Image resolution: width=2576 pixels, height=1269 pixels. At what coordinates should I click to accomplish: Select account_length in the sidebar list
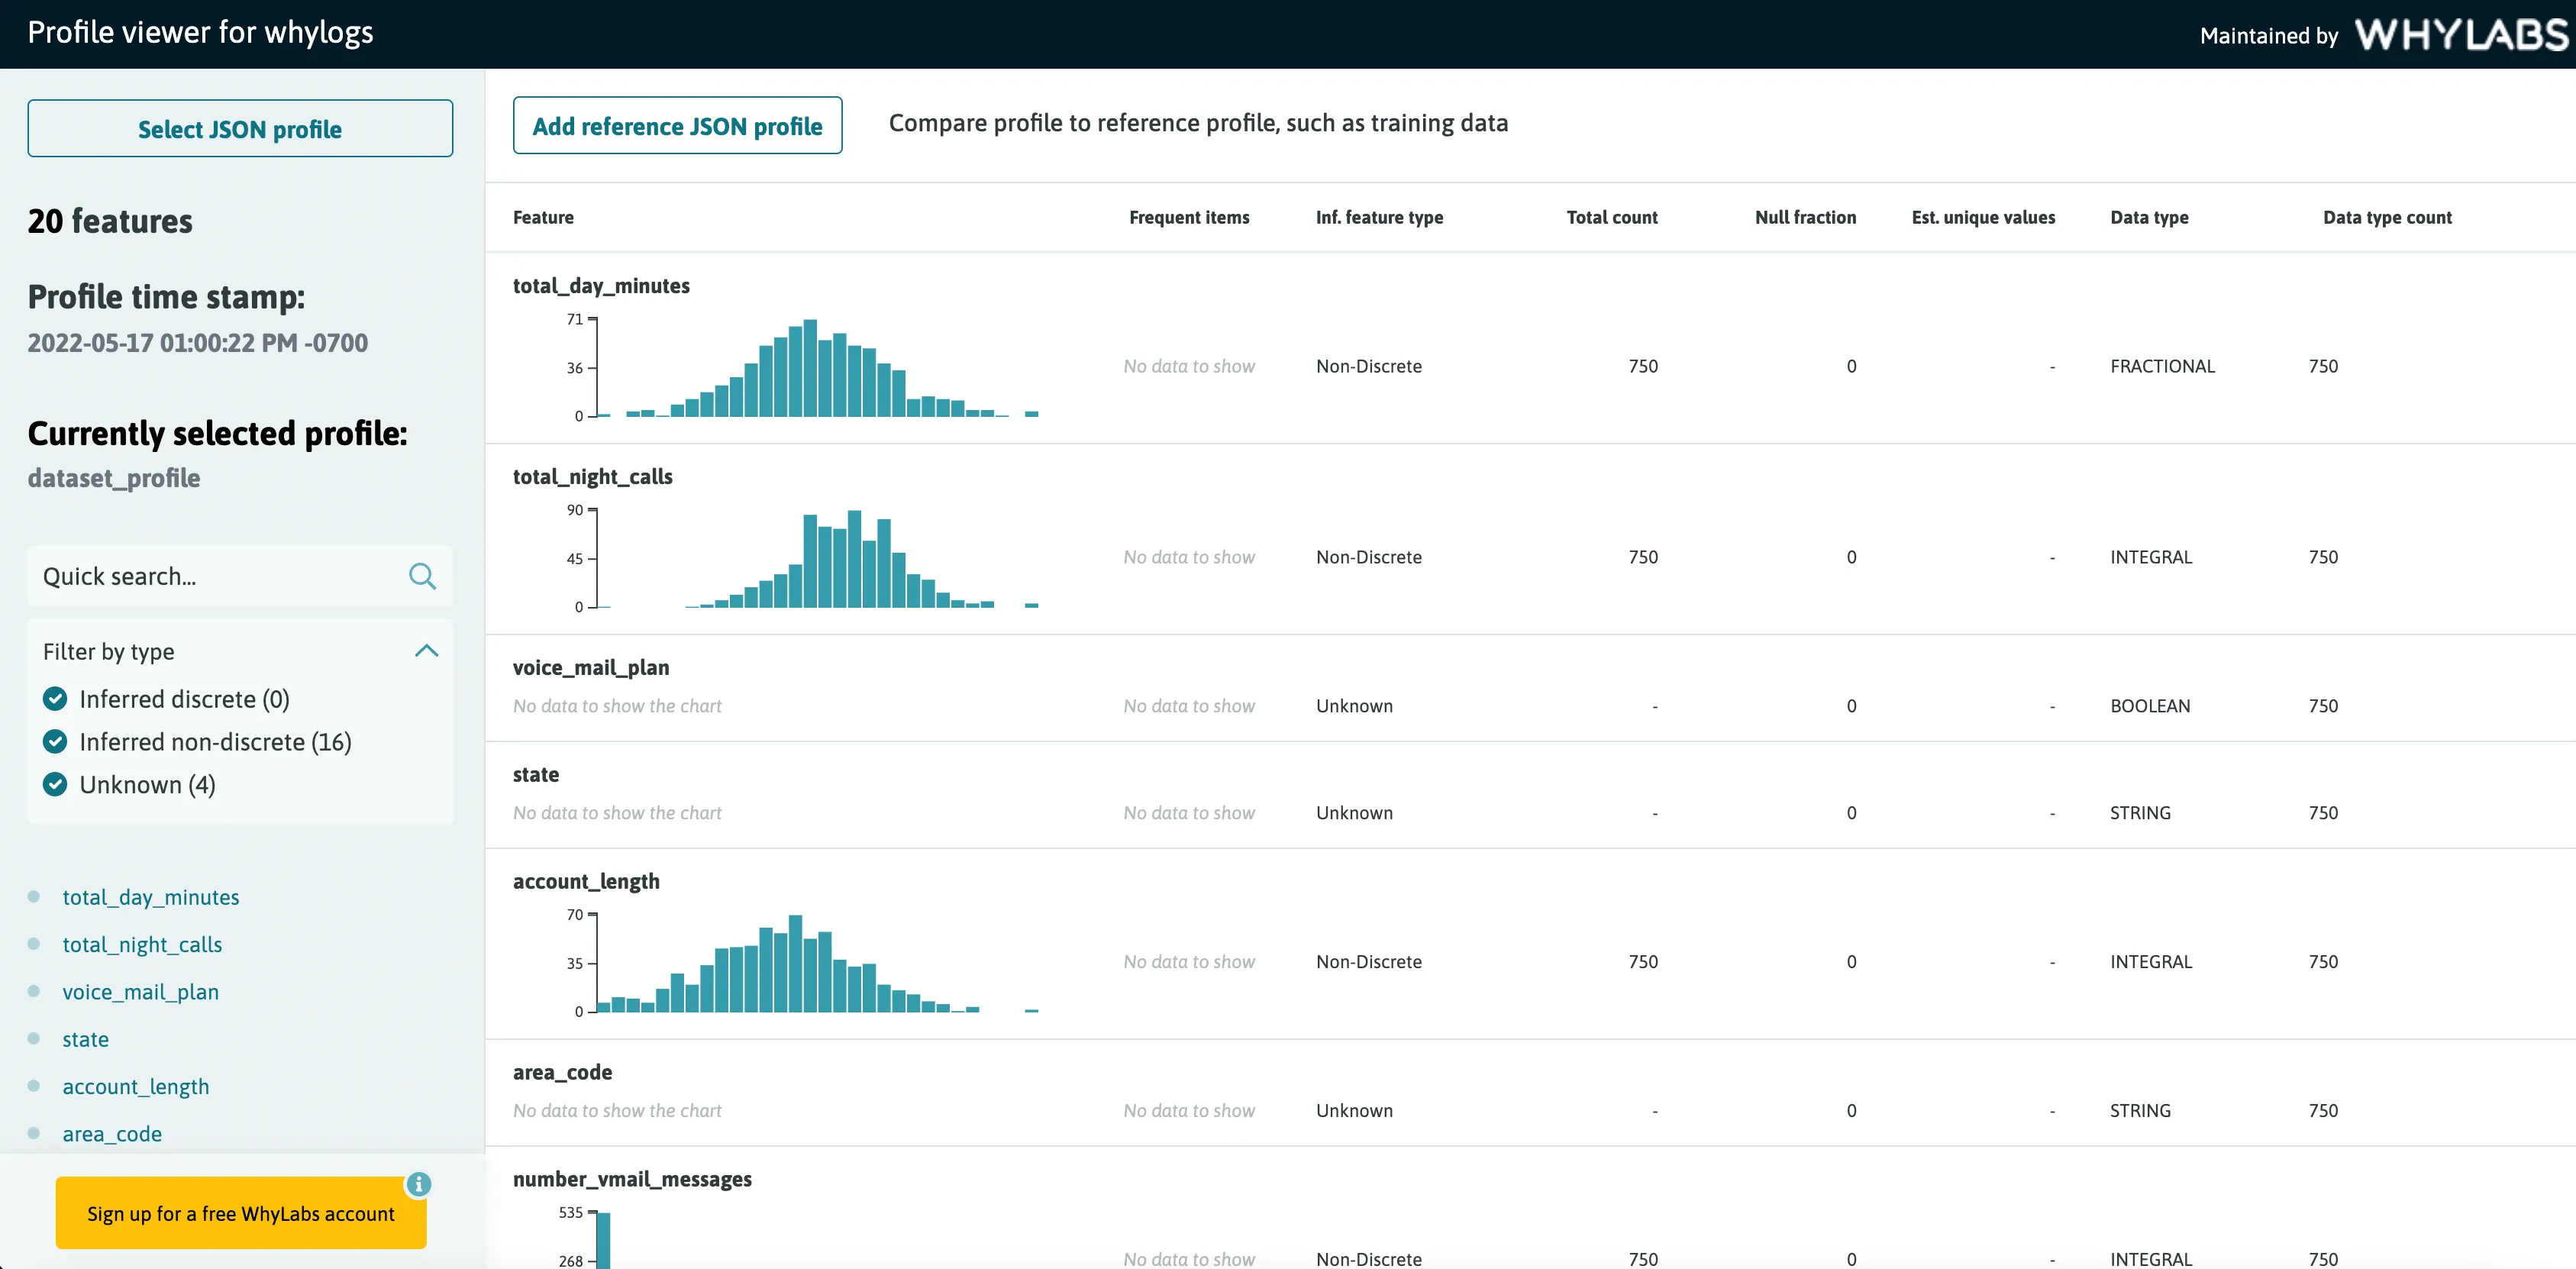pyautogui.click(x=136, y=1087)
